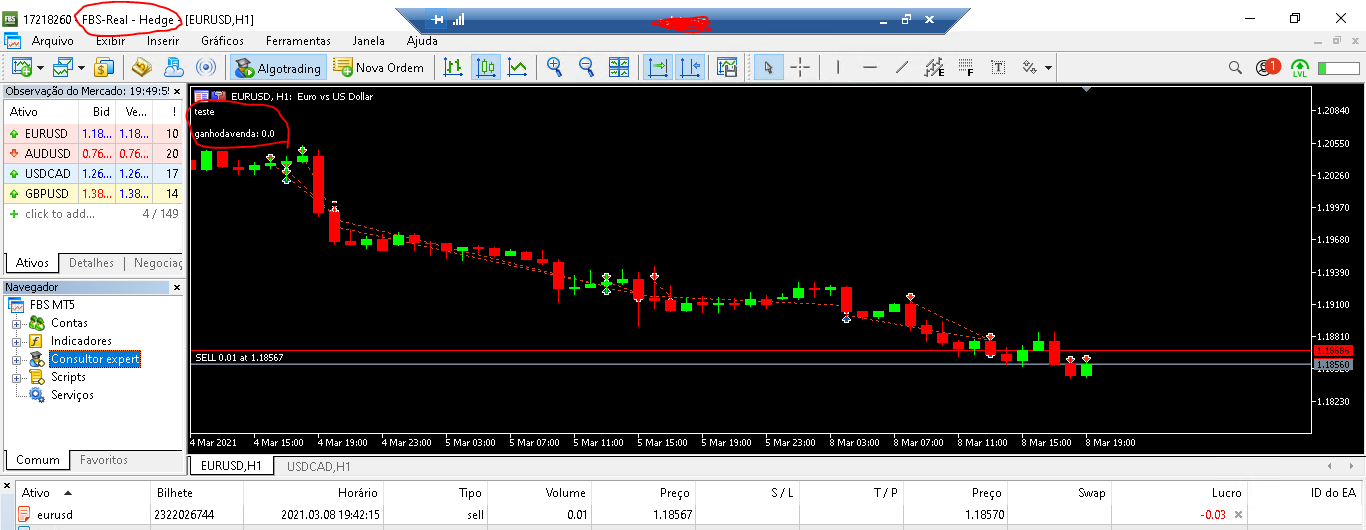This screenshot has width=1366, height=530.
Task: Open the profiles icon in toolbar
Action: pos(63,67)
